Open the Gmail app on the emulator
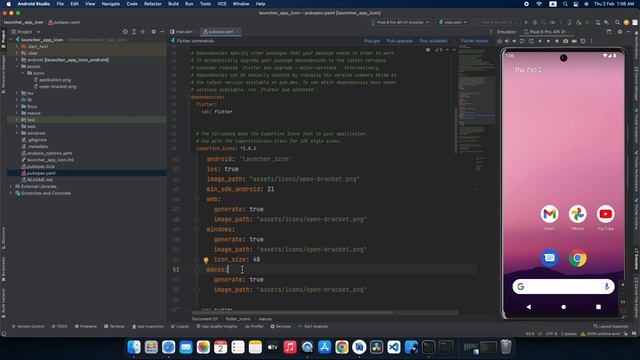 pyautogui.click(x=549, y=214)
